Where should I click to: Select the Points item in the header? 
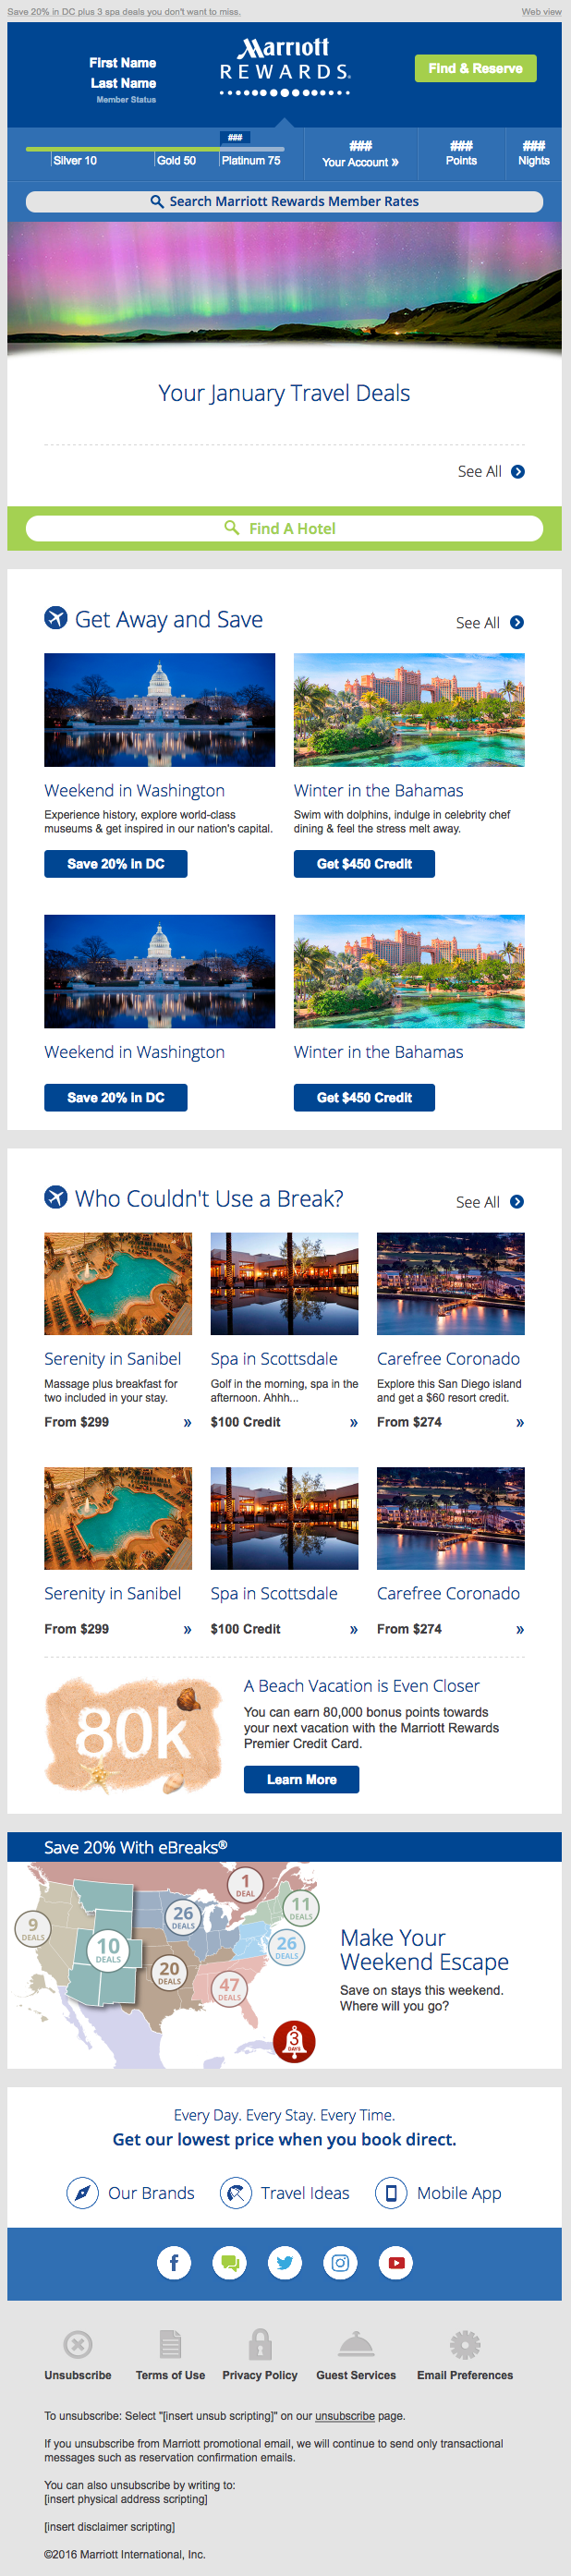pos(461,154)
